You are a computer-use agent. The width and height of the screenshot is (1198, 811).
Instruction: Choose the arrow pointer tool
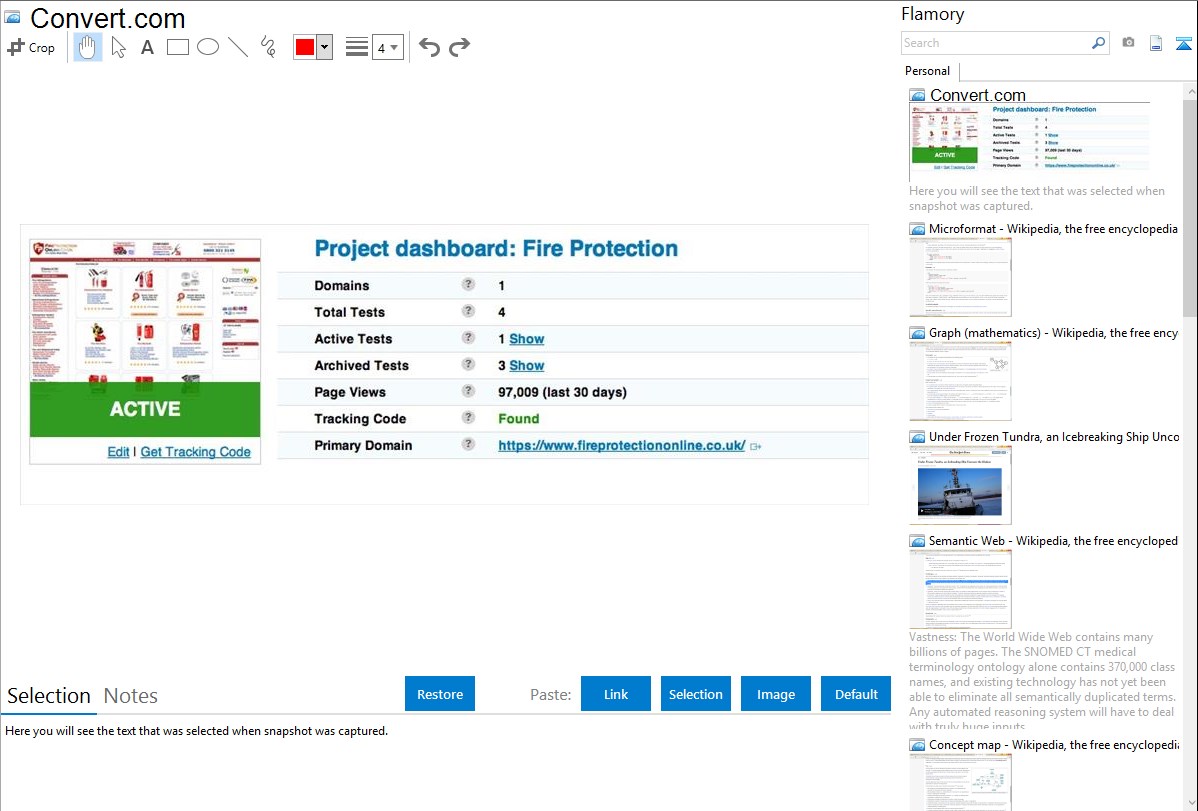(118, 47)
